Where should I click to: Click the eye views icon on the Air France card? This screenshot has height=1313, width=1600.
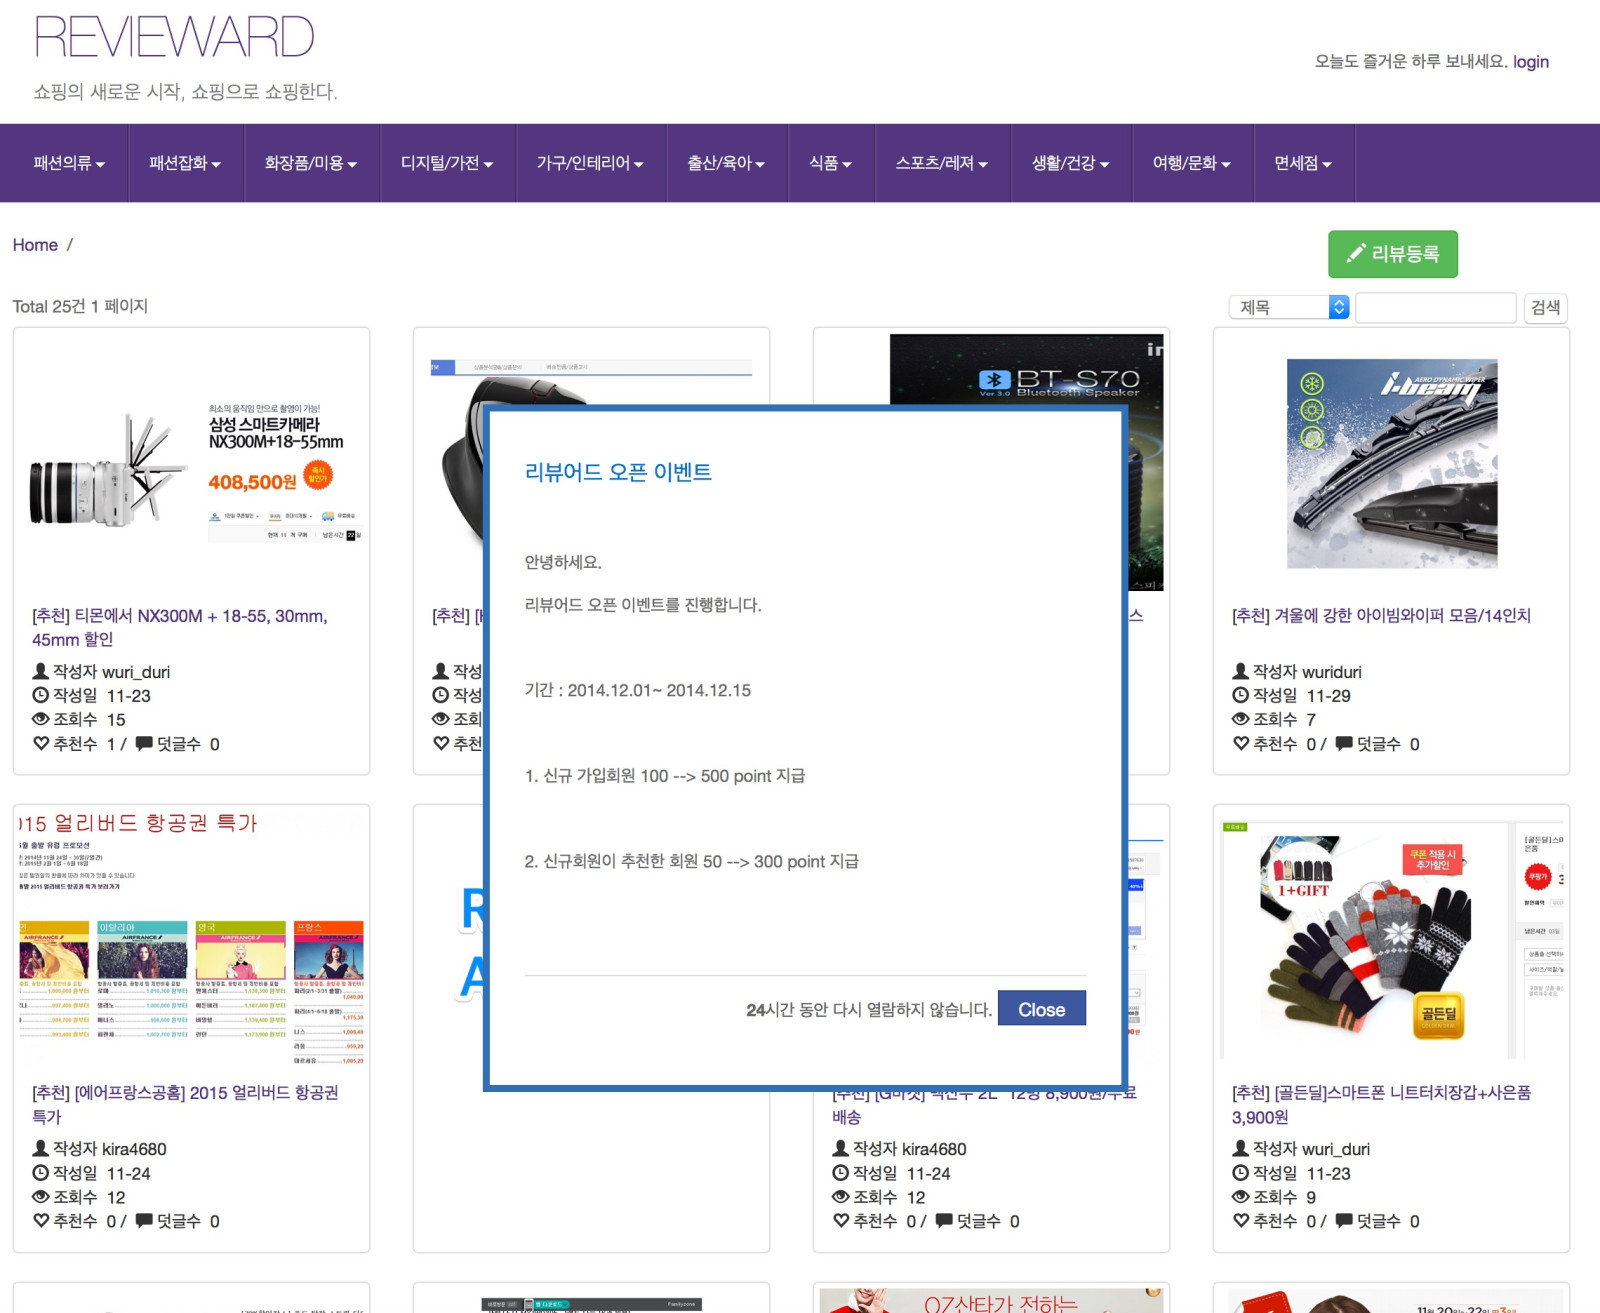[x=41, y=1196]
